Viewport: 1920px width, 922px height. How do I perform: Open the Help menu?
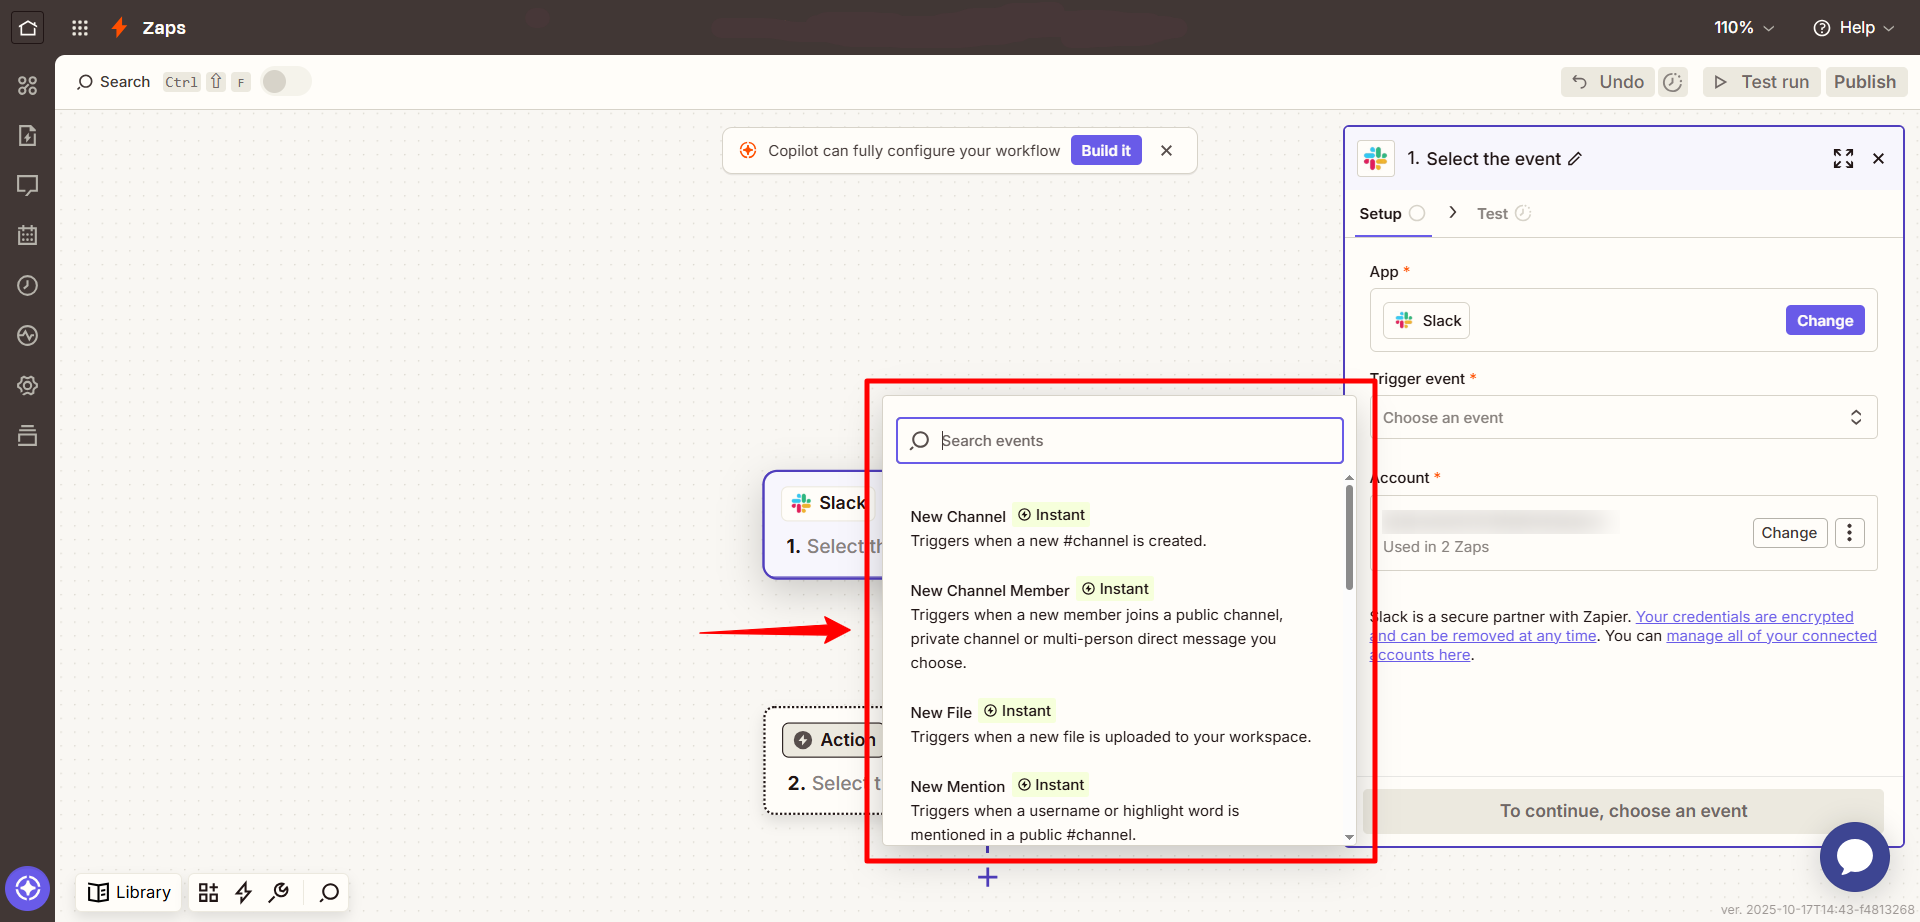1854,28
